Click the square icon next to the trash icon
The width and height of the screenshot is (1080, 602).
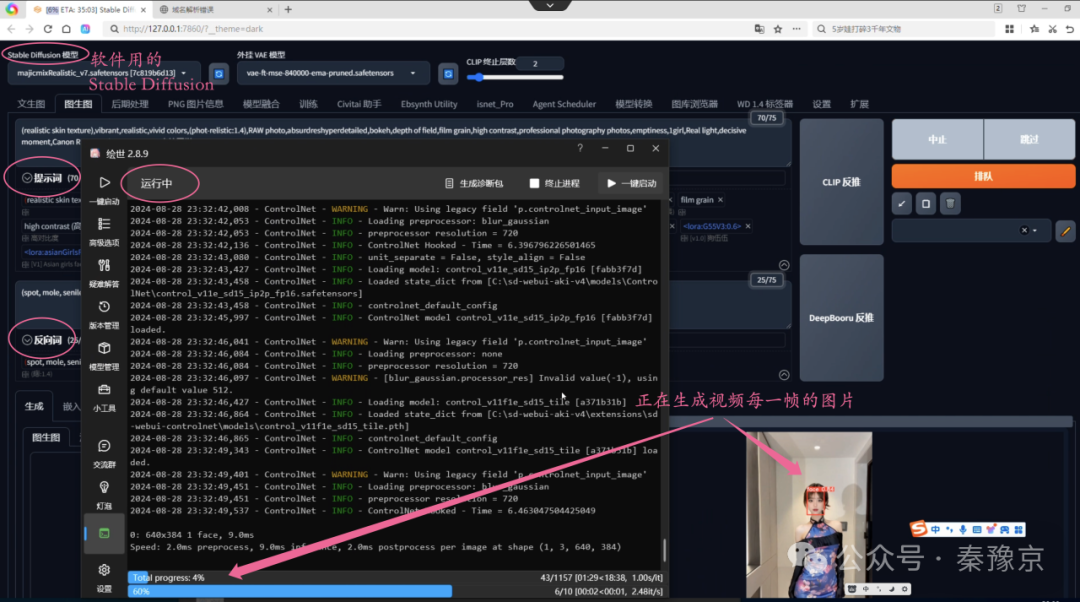tap(926, 204)
